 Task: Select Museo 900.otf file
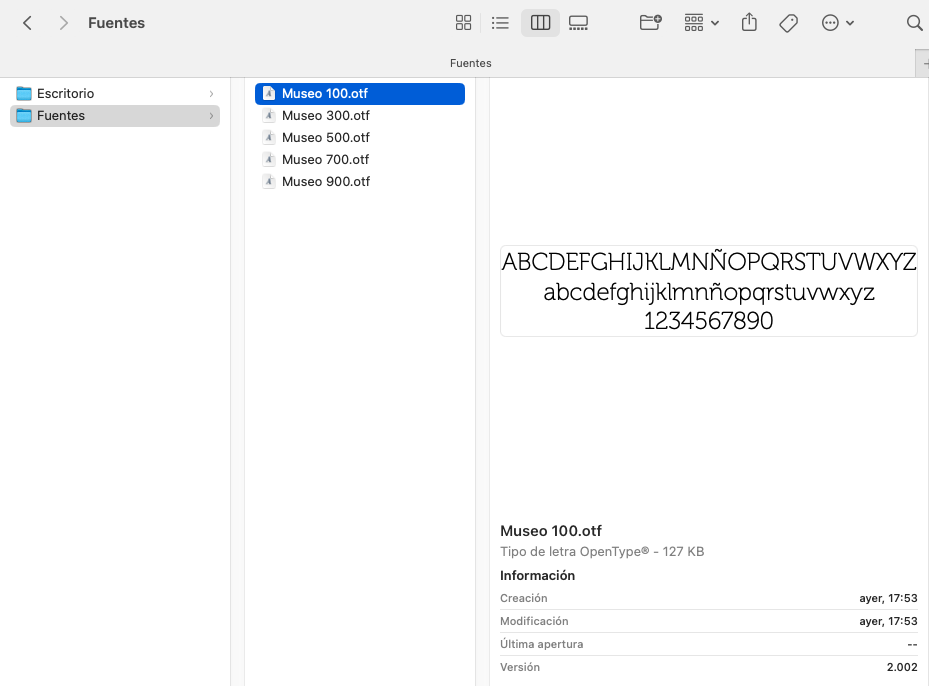click(360, 181)
